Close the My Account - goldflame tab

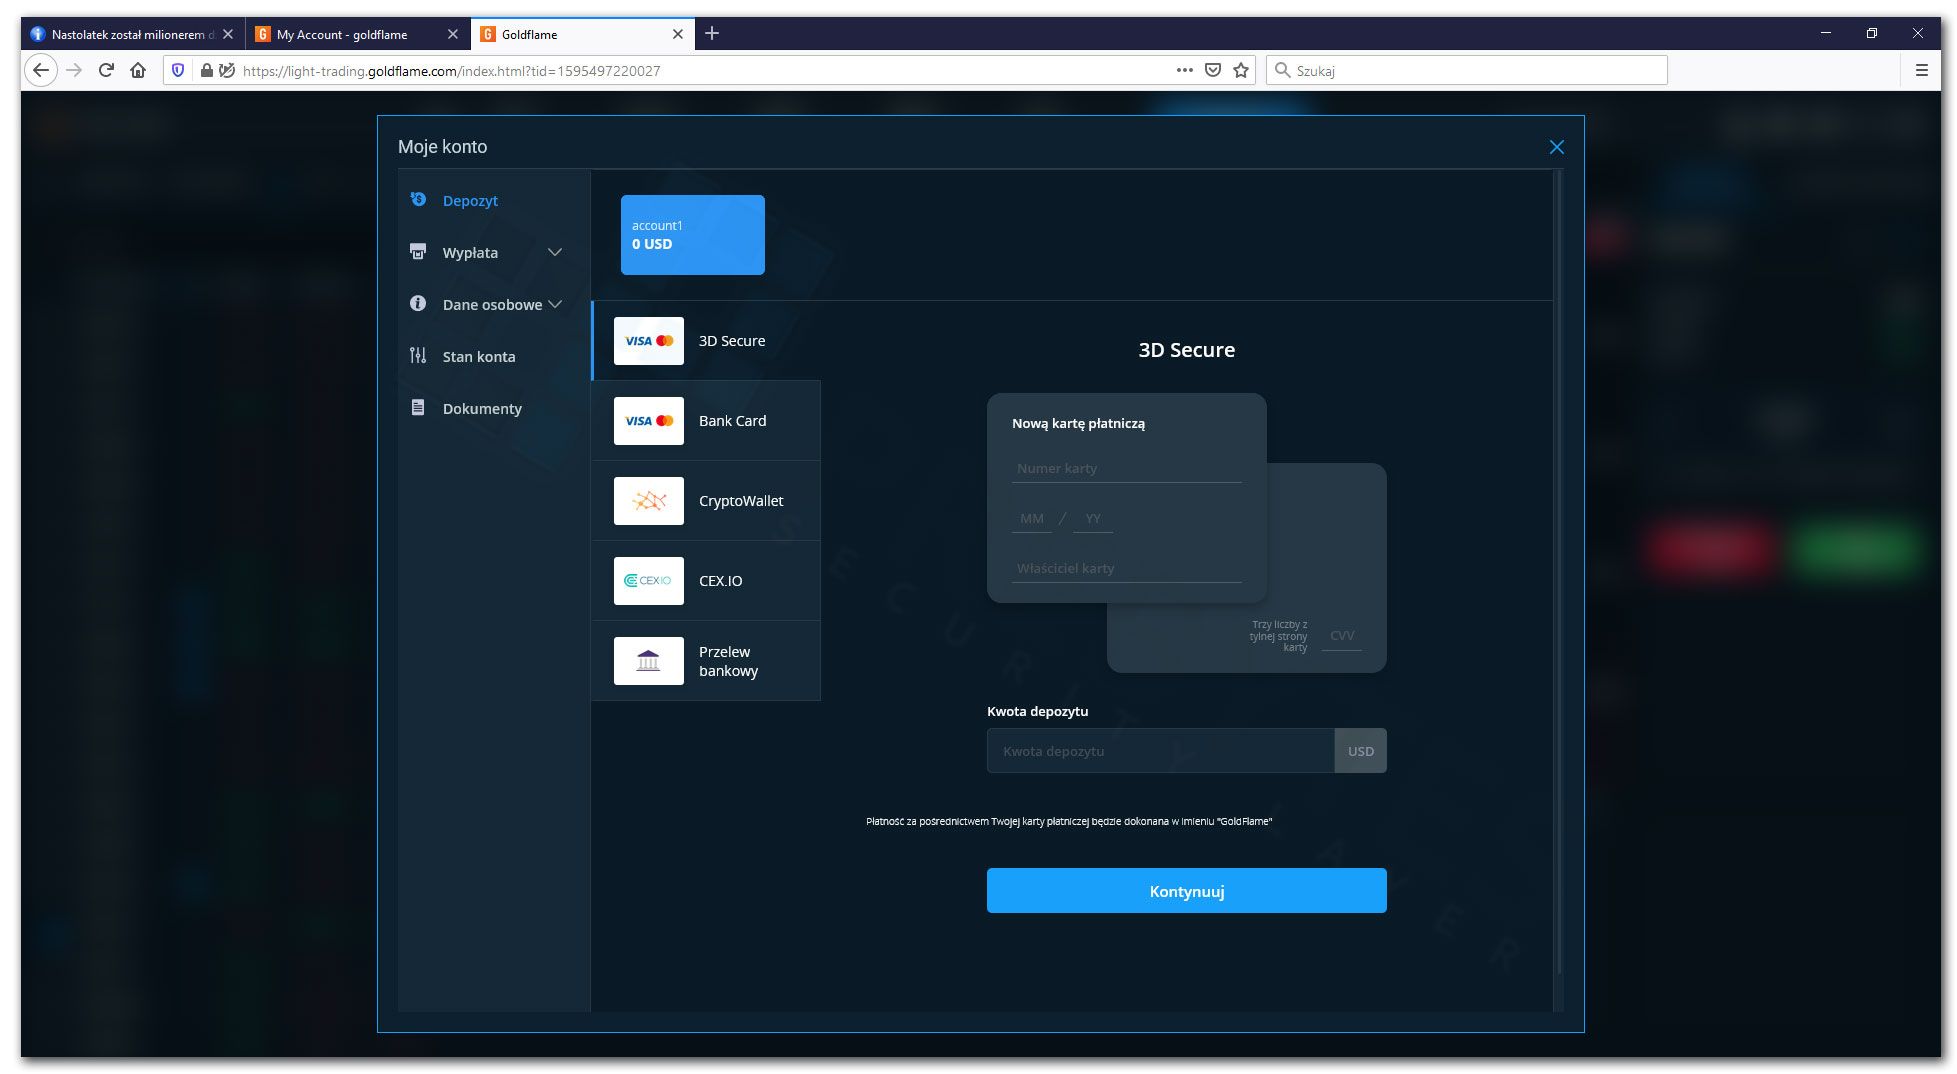[453, 34]
